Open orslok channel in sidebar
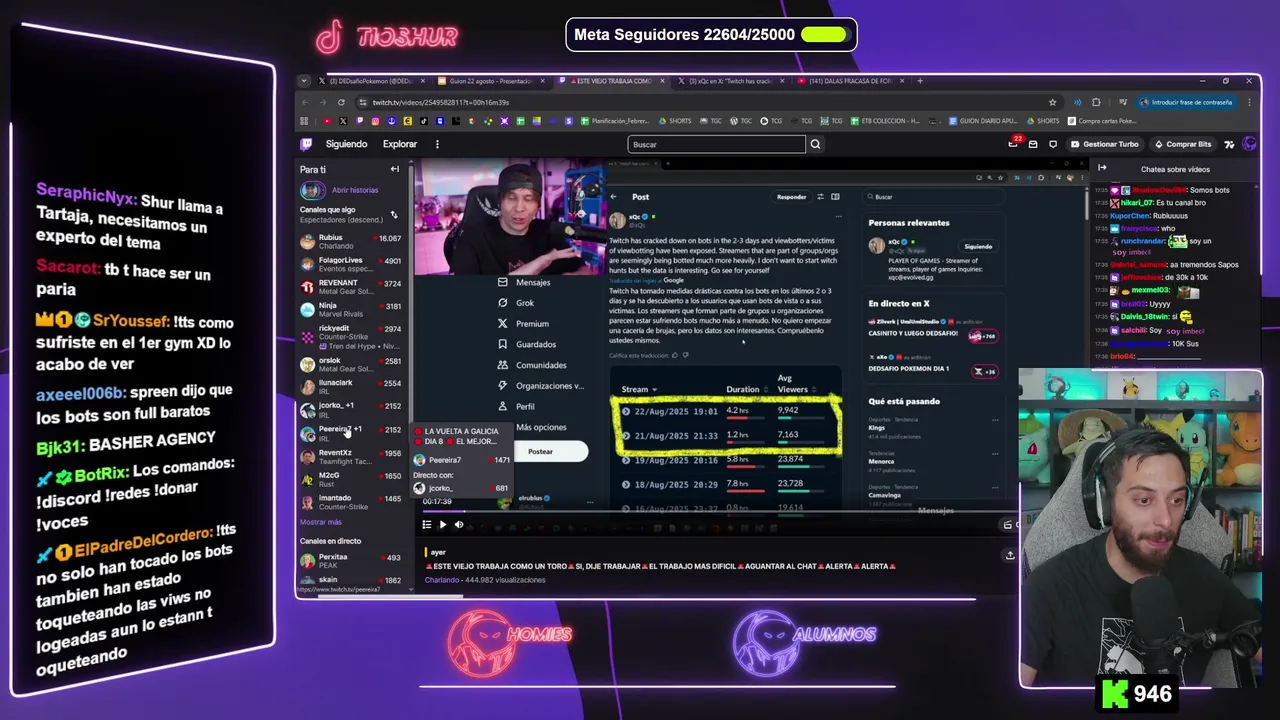 coord(351,364)
